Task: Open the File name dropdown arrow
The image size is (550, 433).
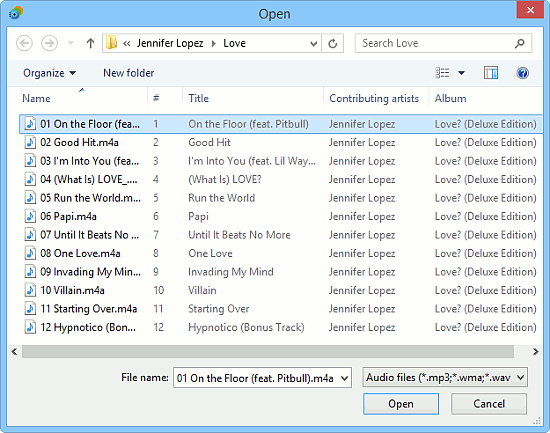Action: [345, 378]
